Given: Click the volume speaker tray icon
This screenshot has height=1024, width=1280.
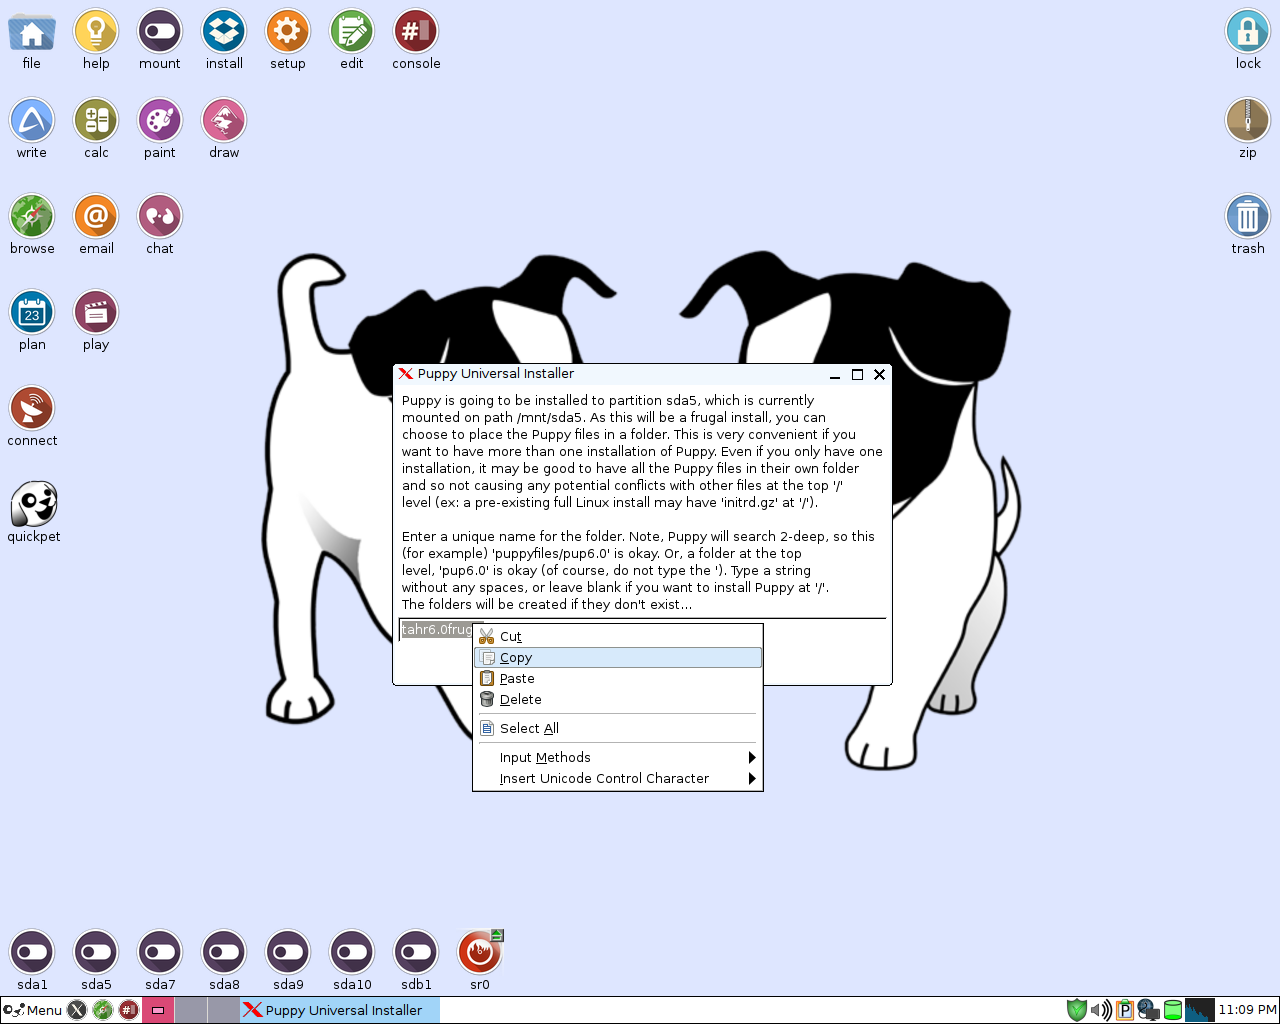Looking at the screenshot, I should [x=1101, y=1010].
